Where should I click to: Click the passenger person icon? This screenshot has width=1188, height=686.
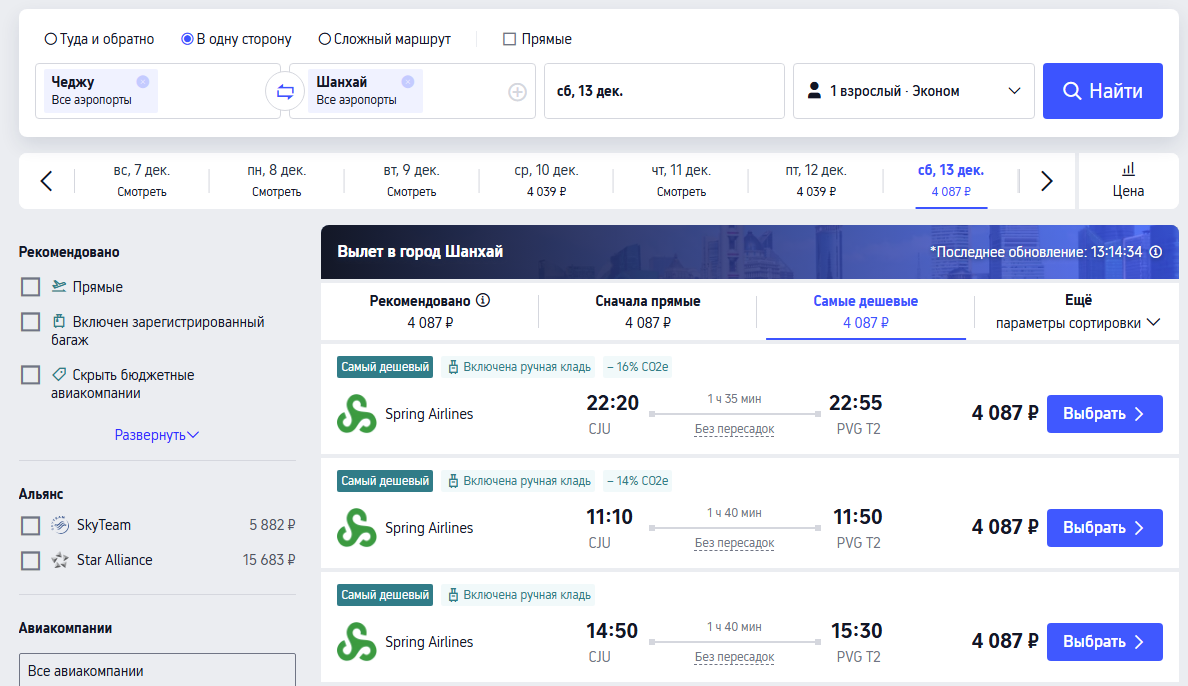pyautogui.click(x=814, y=91)
